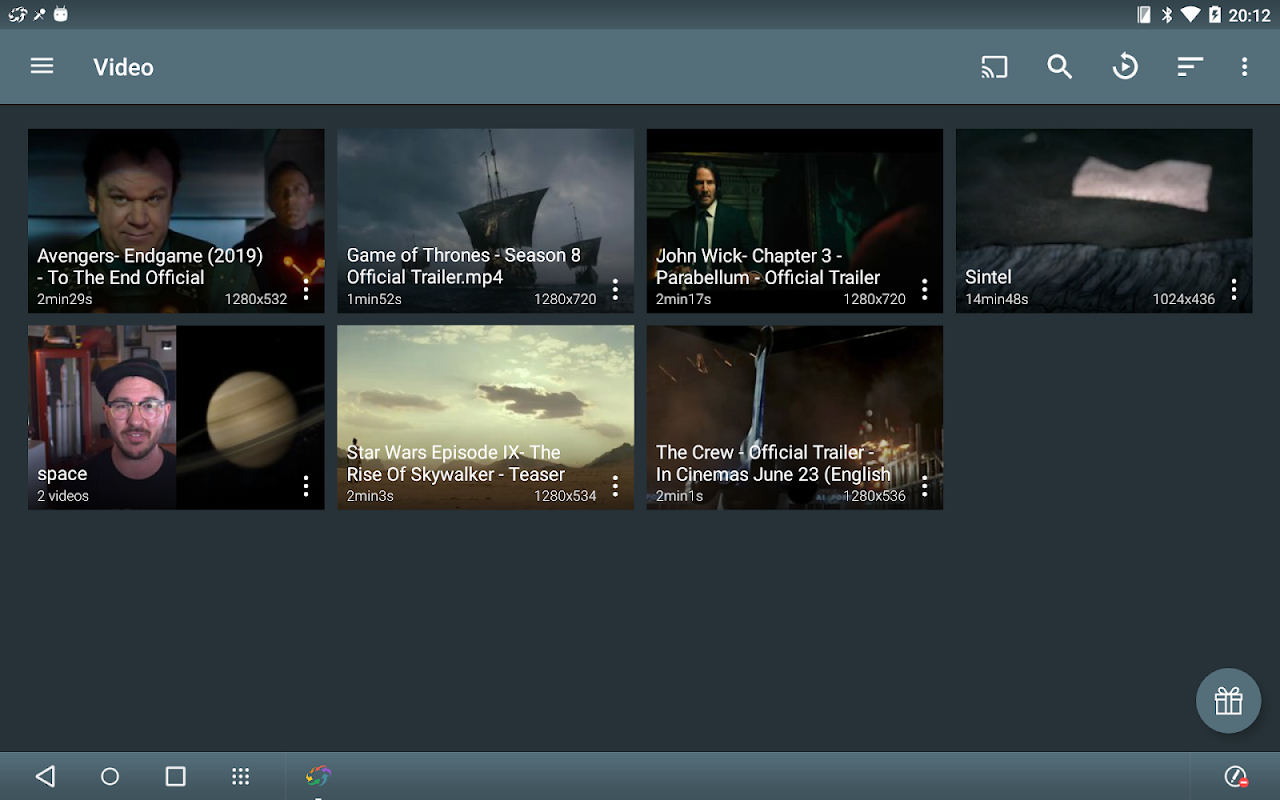Open options for the John Wick trailer
Viewport: 1280px width, 800px height.
click(924, 289)
